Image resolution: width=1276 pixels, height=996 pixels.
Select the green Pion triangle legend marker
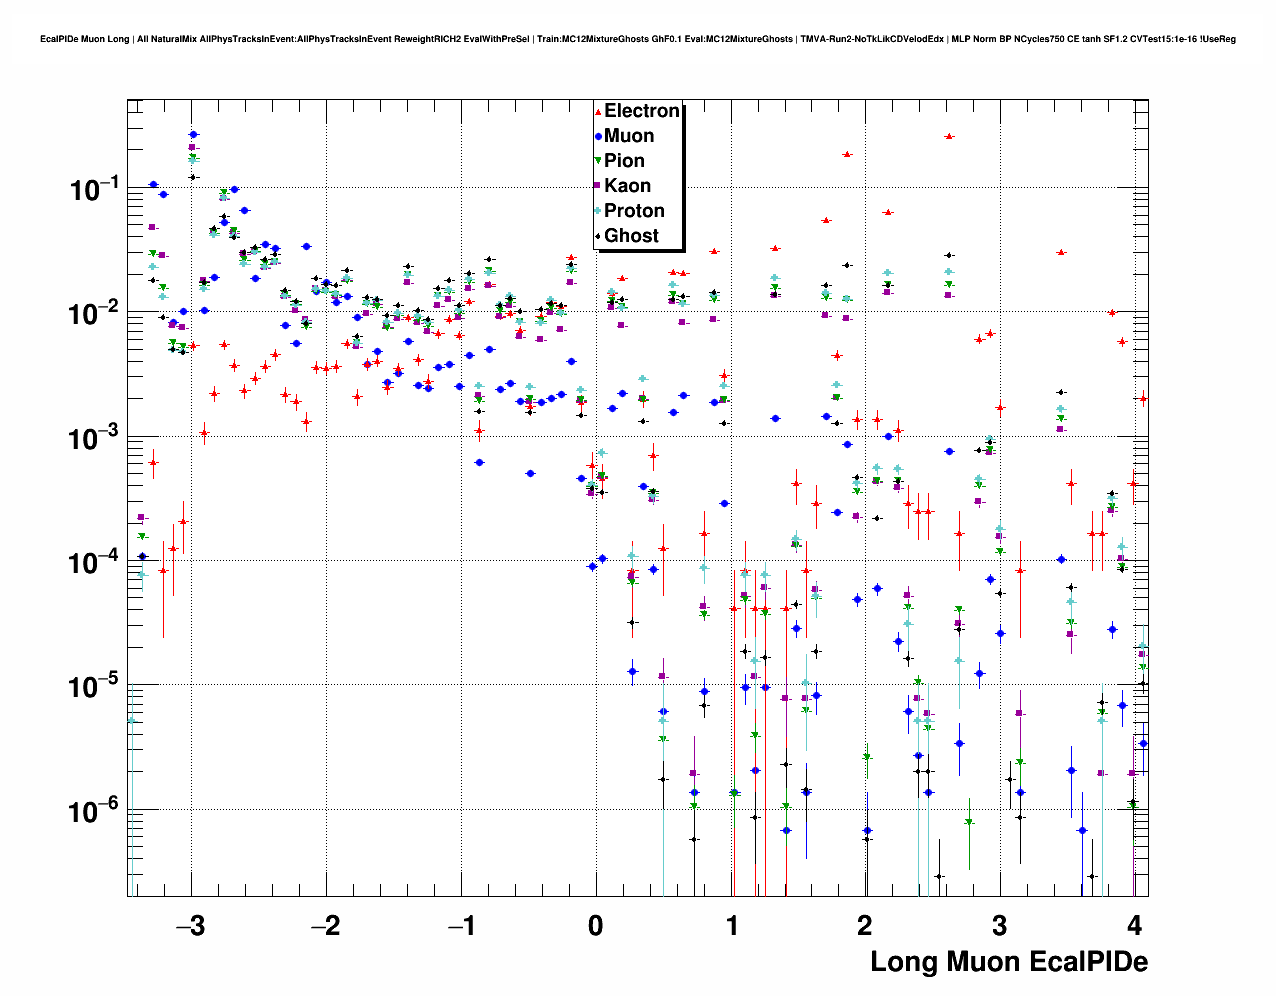598,161
